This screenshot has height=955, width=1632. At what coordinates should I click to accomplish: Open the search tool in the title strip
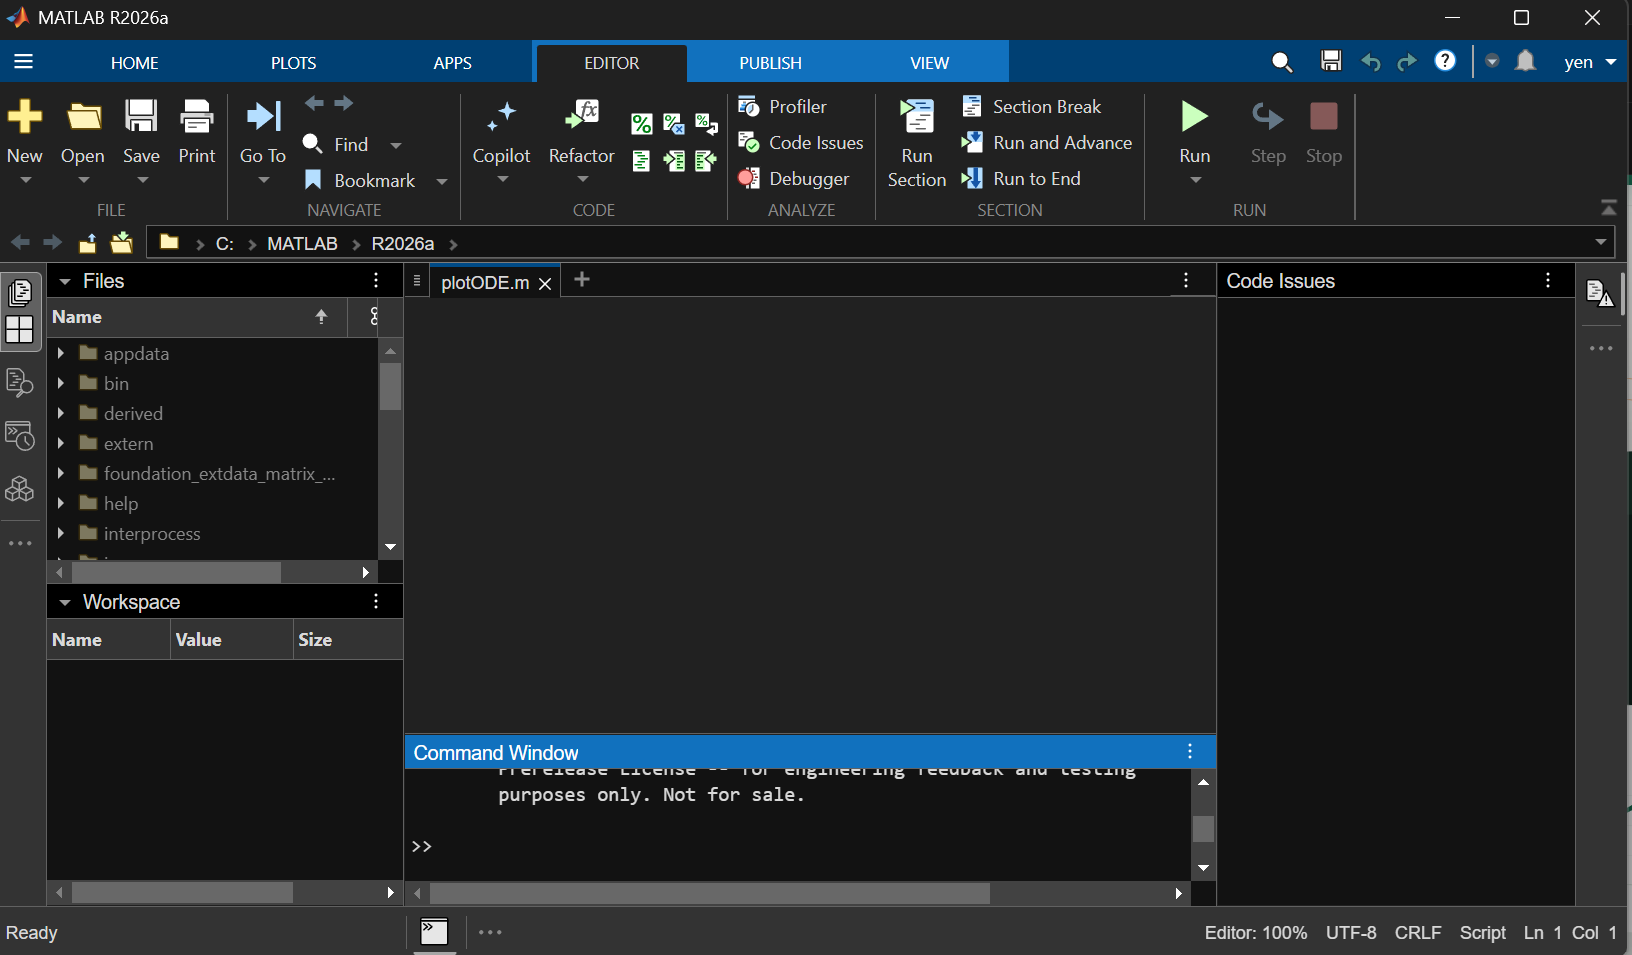pyautogui.click(x=1282, y=62)
